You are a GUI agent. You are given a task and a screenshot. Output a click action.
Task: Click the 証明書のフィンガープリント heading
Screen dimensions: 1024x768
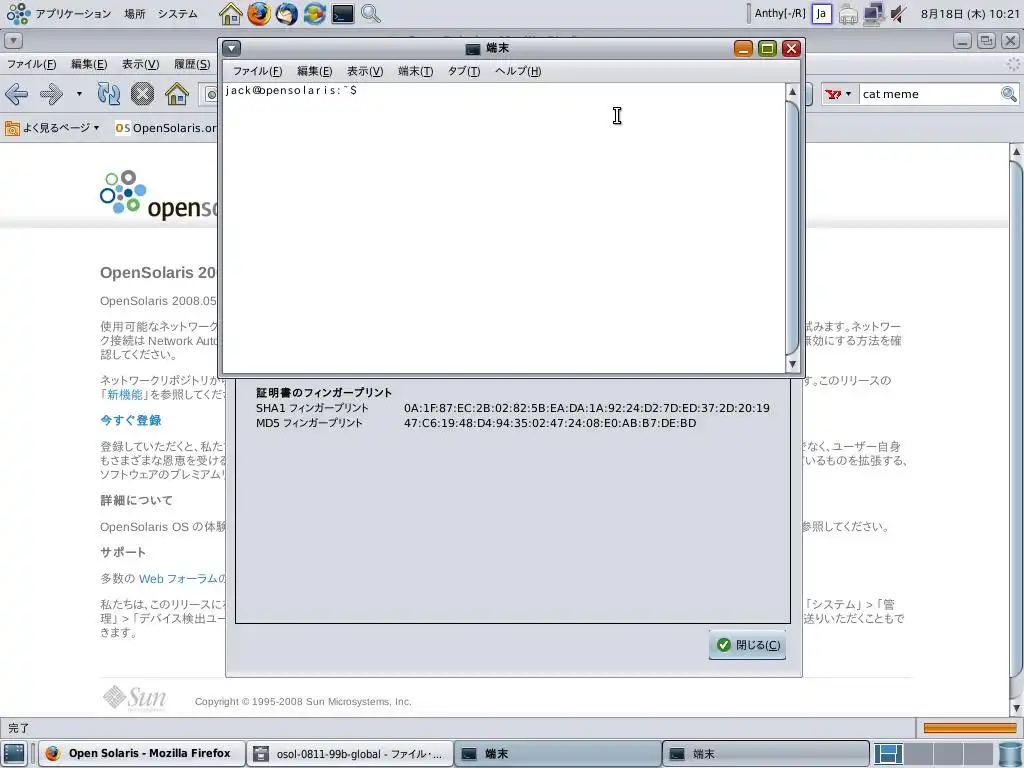[x=324, y=392]
